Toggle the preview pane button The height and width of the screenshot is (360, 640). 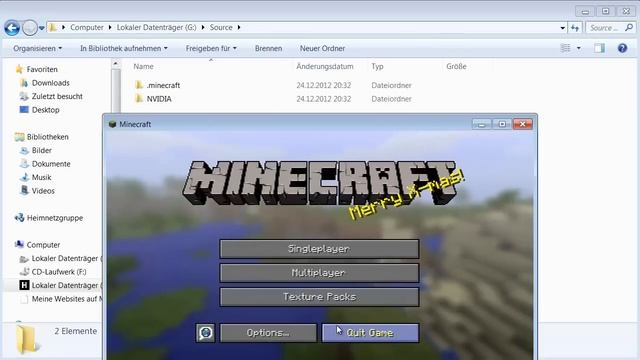point(599,48)
